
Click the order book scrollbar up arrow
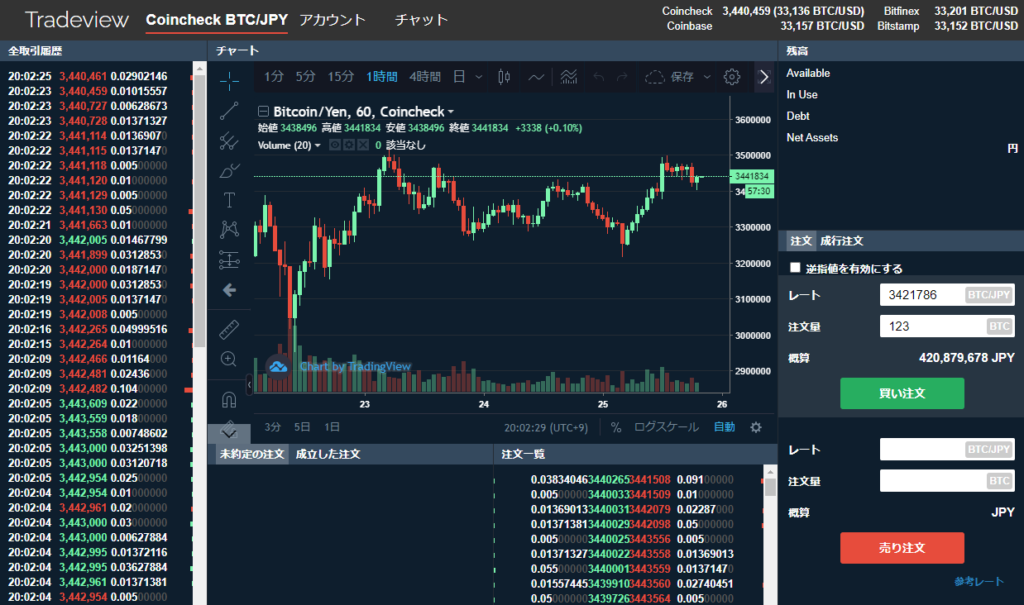point(770,471)
